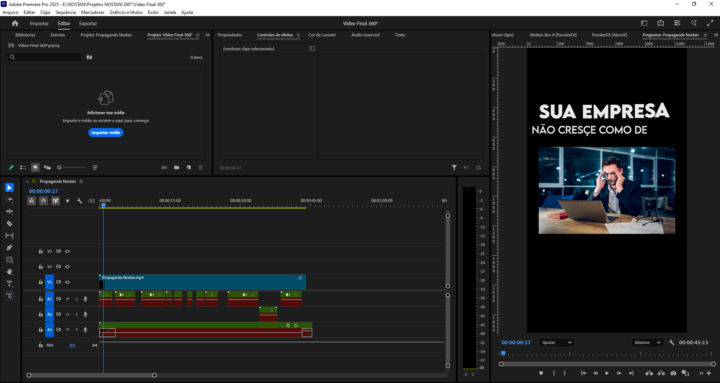Open the Arquivo menu
This screenshot has height=383, width=720.
click(x=11, y=12)
